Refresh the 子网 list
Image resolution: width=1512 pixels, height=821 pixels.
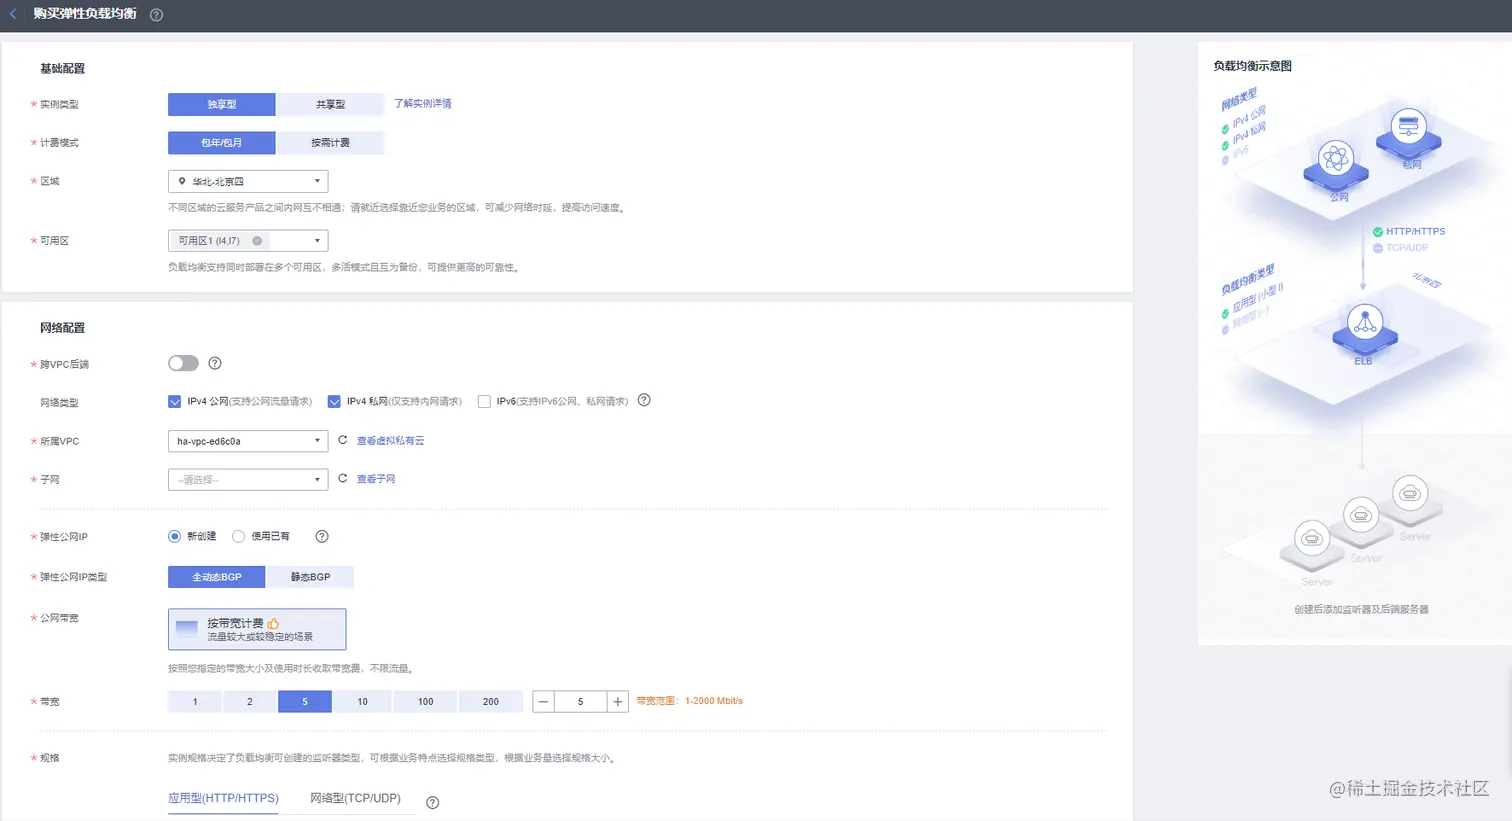(x=343, y=479)
